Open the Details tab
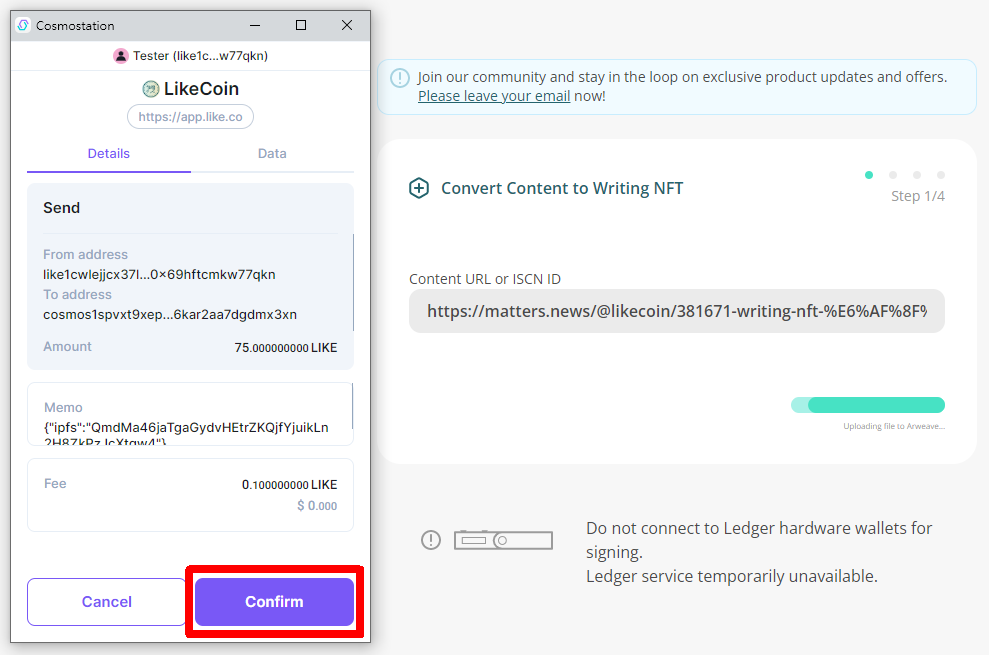This screenshot has width=989, height=655. pyautogui.click(x=109, y=154)
